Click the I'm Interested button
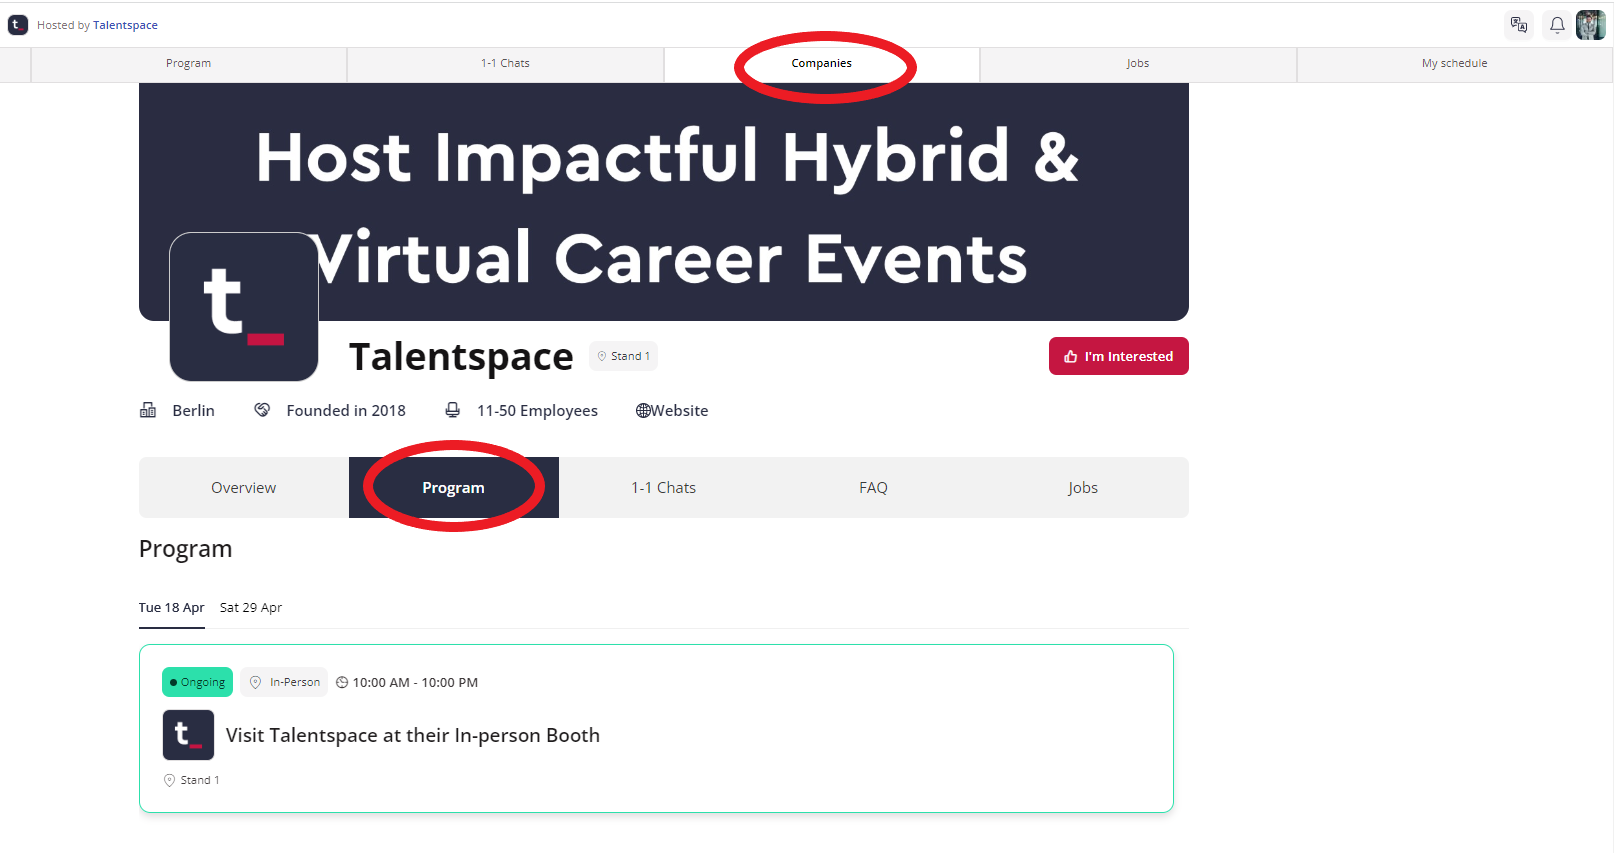Image resolution: width=1614 pixels, height=853 pixels. (1119, 356)
